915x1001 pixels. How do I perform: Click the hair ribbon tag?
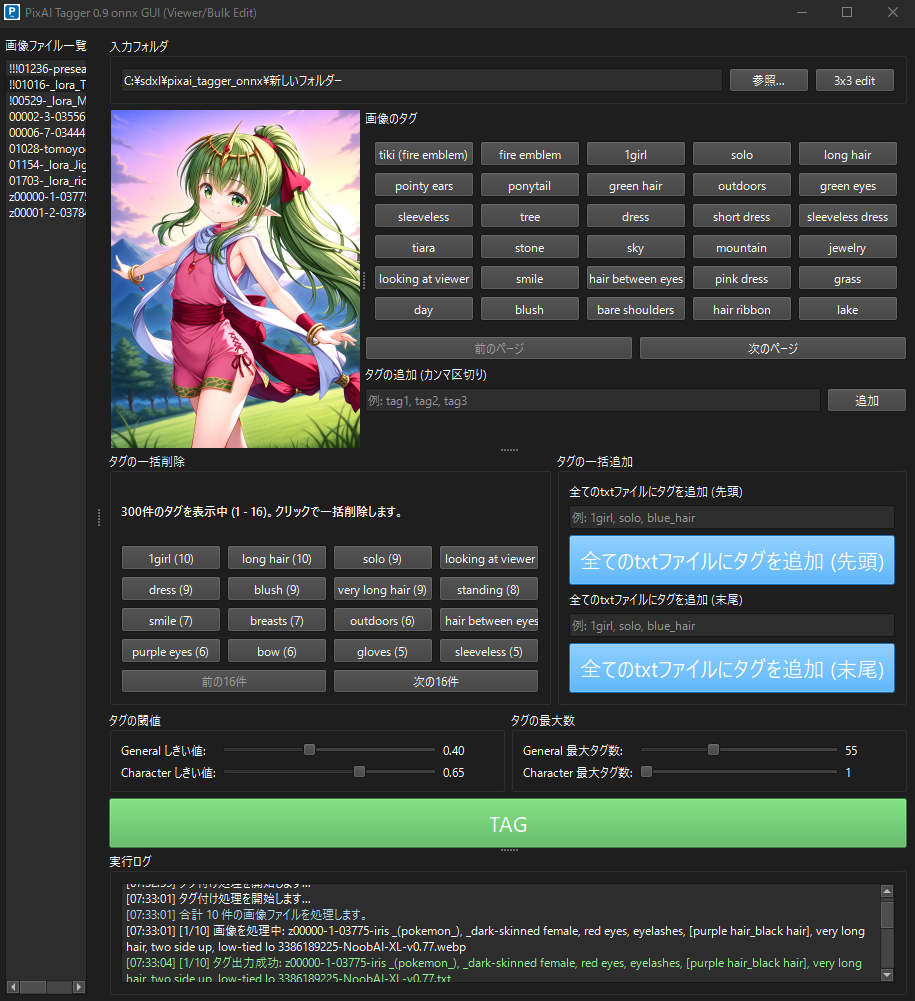click(x=742, y=310)
